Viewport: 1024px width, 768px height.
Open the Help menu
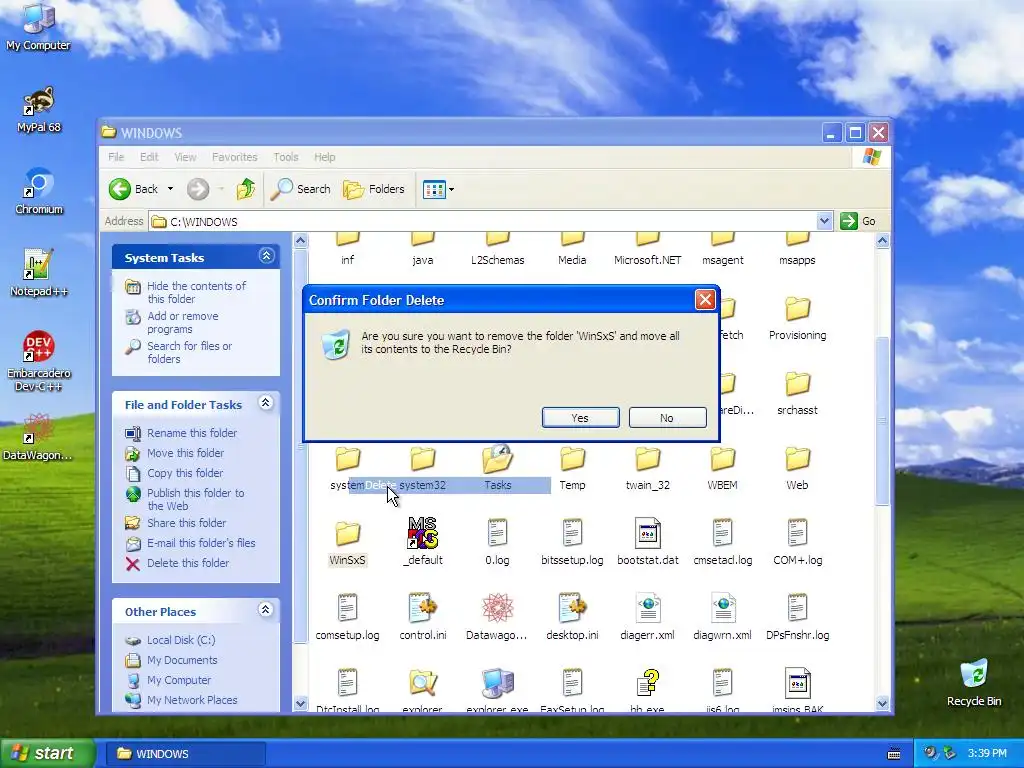coord(325,157)
